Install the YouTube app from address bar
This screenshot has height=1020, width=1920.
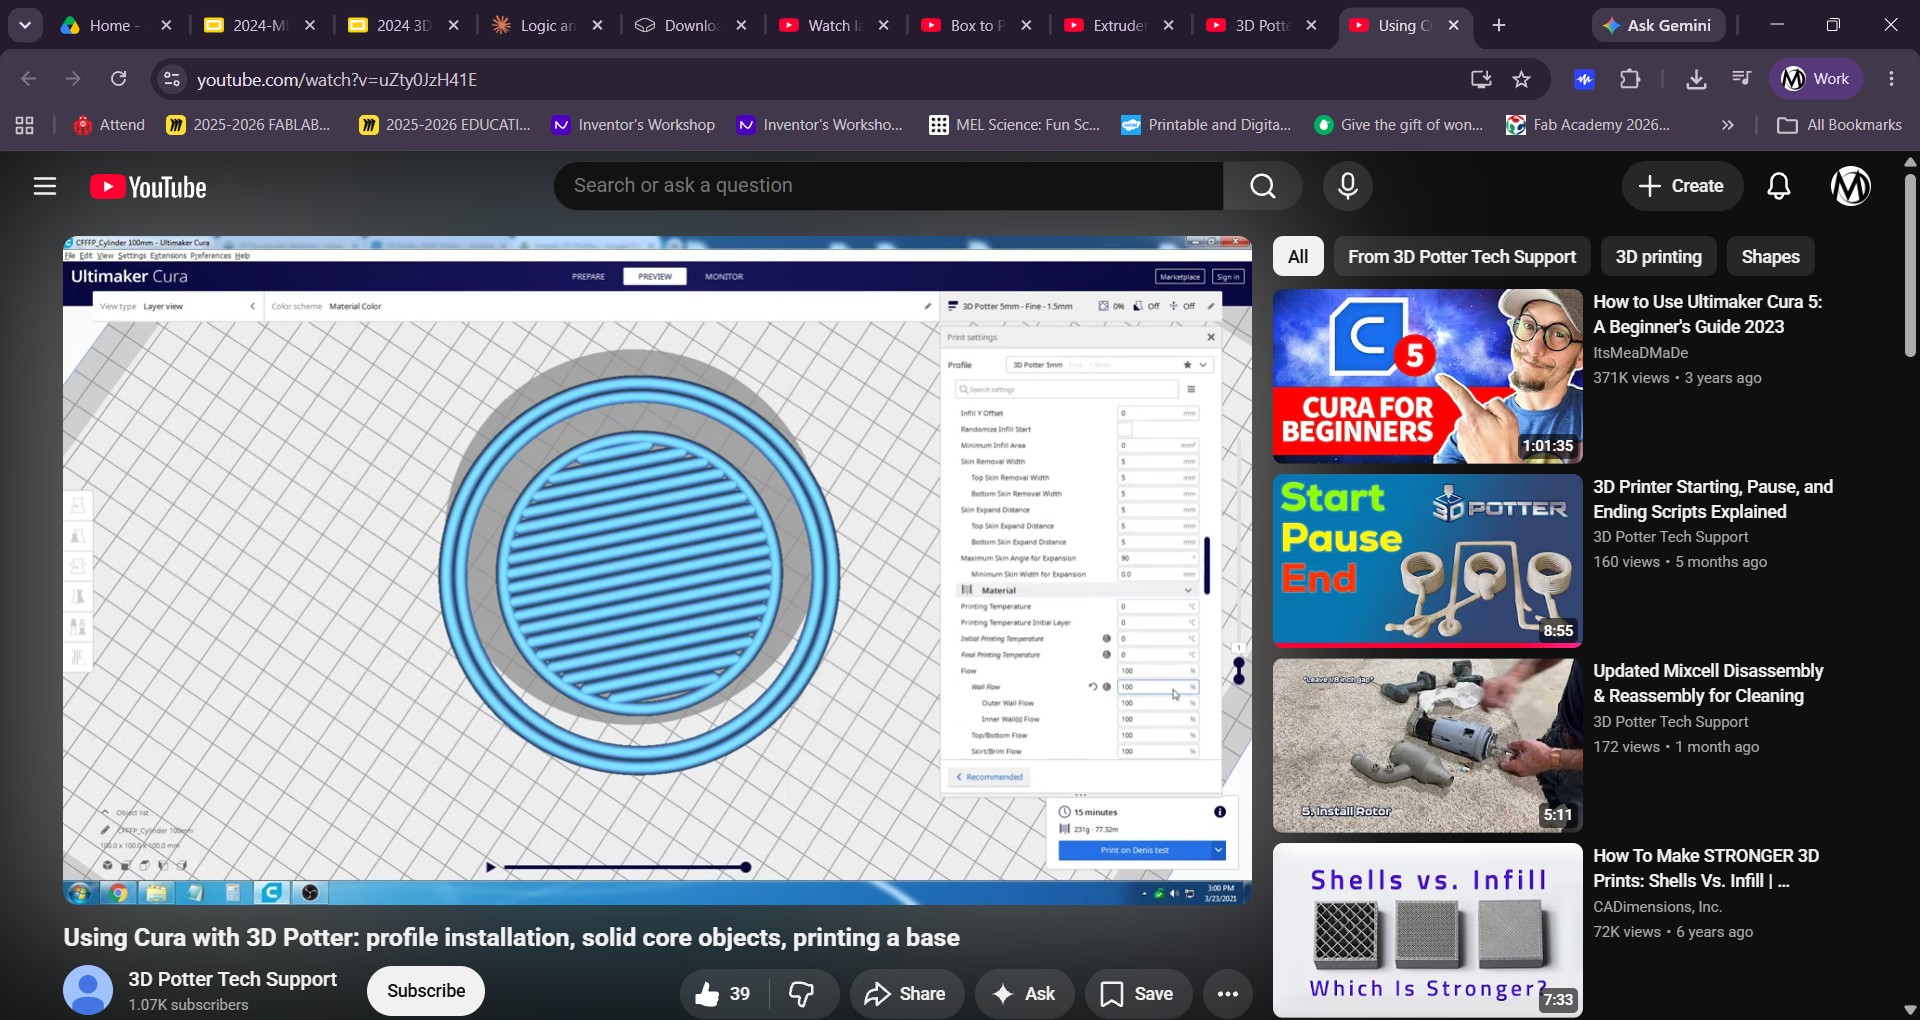point(1481,79)
